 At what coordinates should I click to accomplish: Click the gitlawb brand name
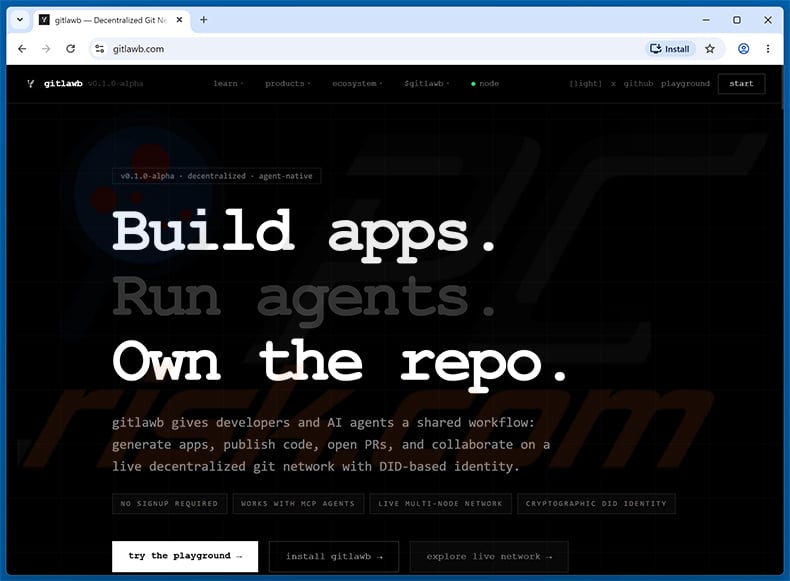tap(63, 84)
